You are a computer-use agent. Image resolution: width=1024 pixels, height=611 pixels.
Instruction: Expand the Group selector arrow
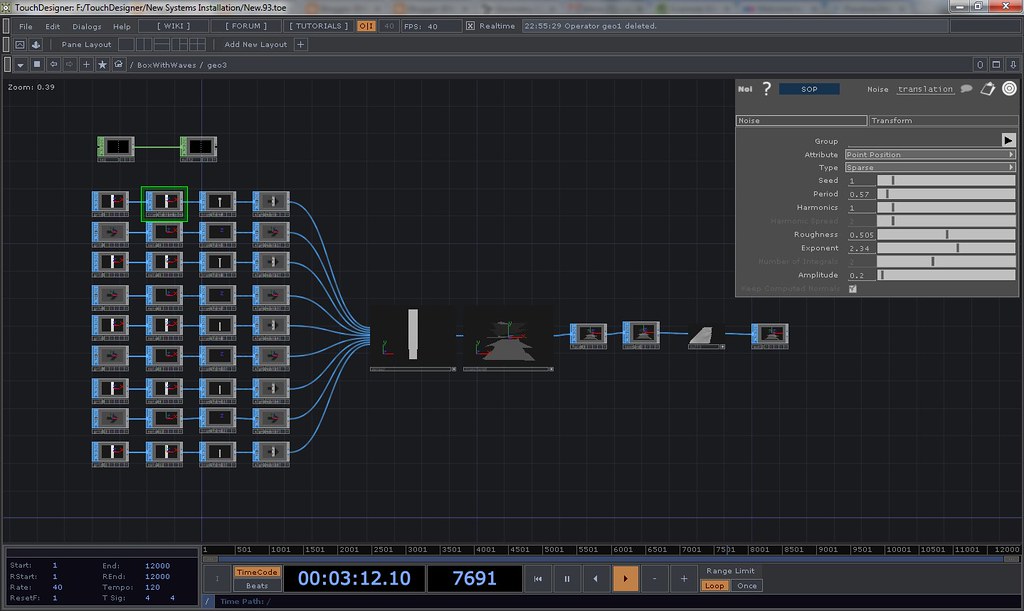(1008, 141)
